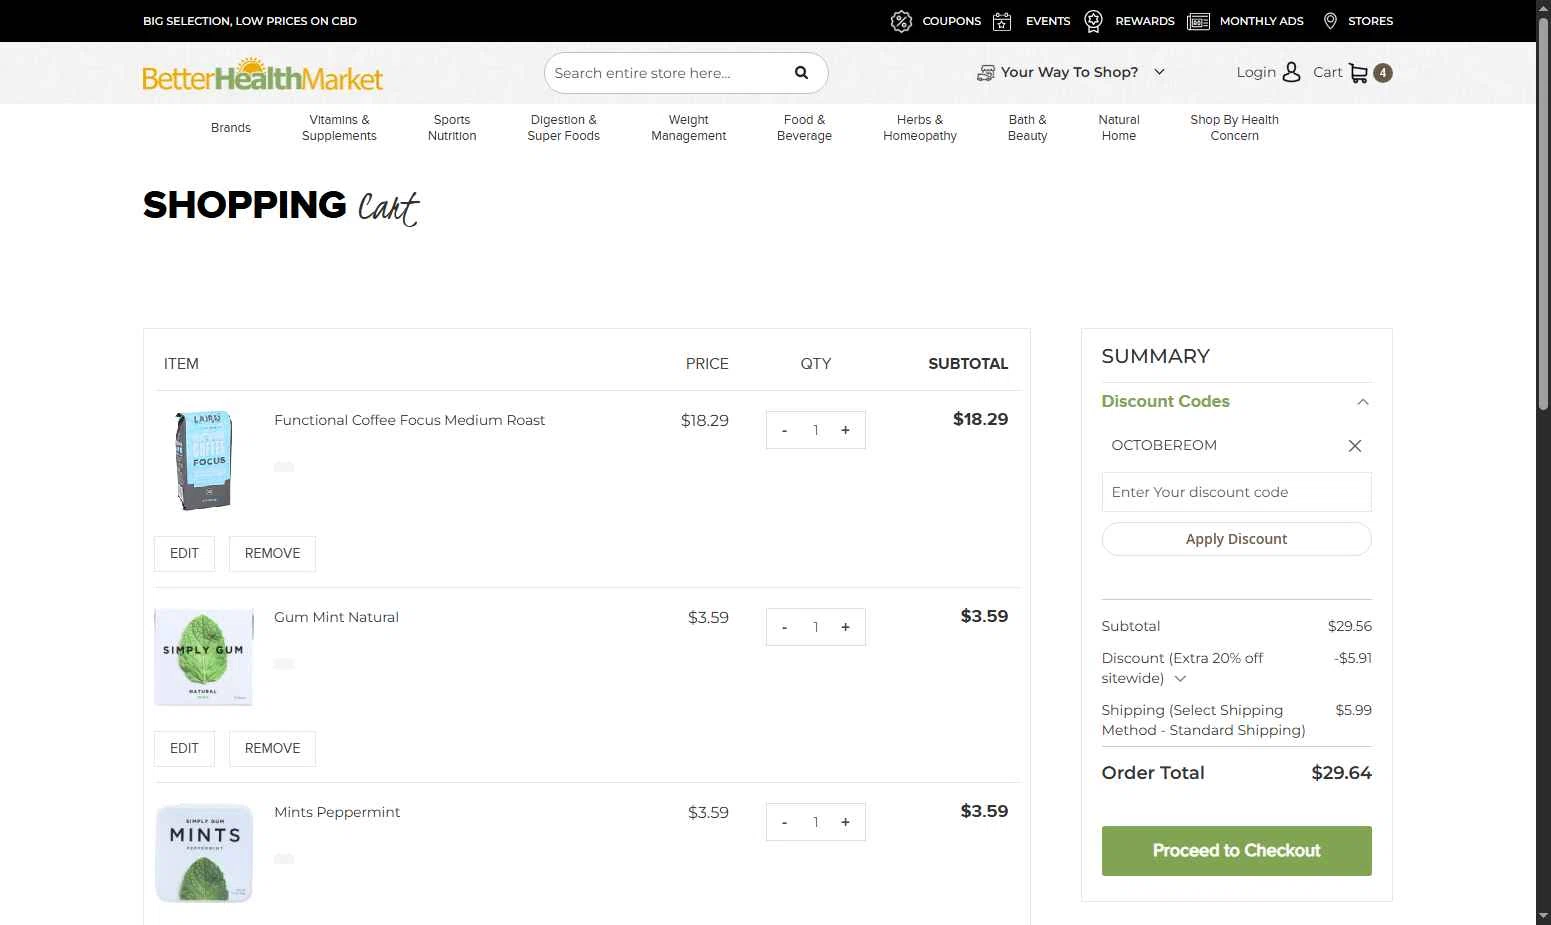This screenshot has width=1551, height=925.
Task: Remove Functional Coffee Focus from cart
Action: click(x=272, y=554)
